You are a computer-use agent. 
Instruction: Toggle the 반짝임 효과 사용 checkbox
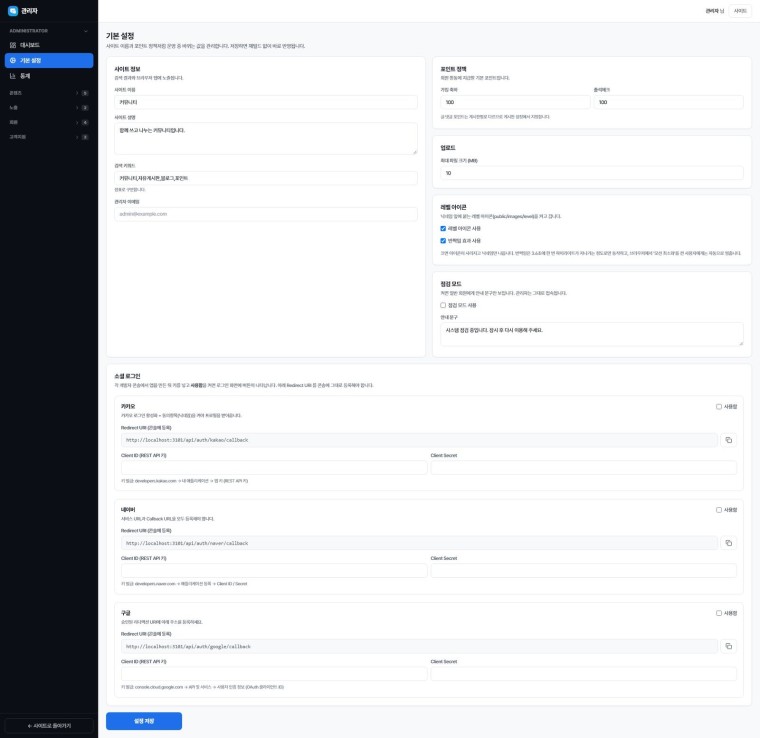[x=443, y=241]
